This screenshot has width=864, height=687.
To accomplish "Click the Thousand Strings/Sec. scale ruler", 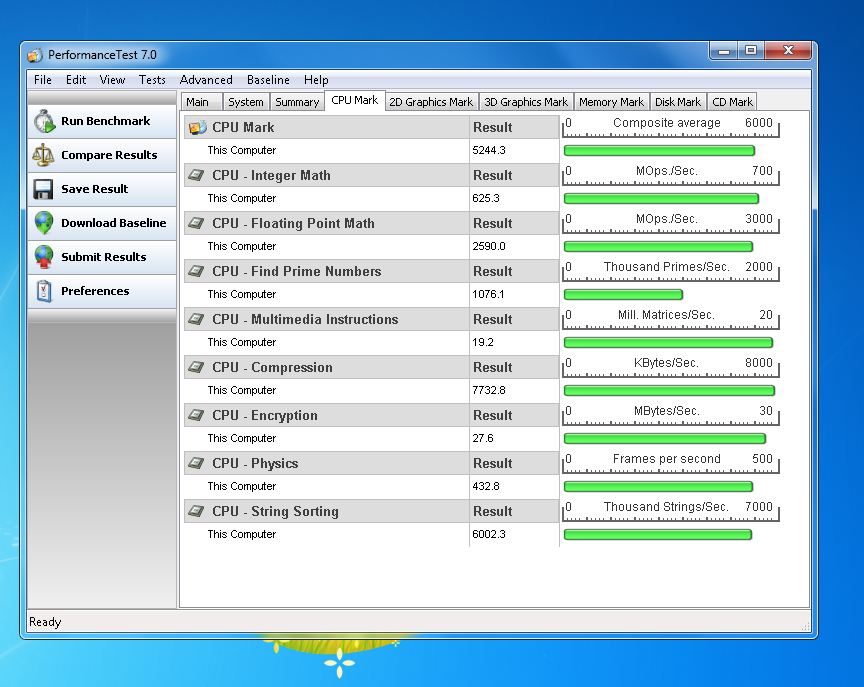I will coord(671,511).
